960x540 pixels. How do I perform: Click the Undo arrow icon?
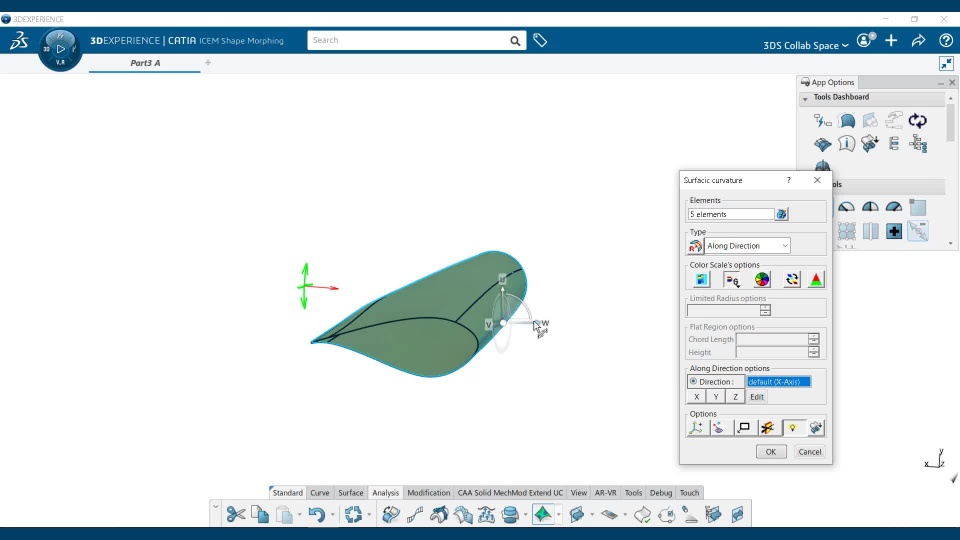tap(316, 514)
